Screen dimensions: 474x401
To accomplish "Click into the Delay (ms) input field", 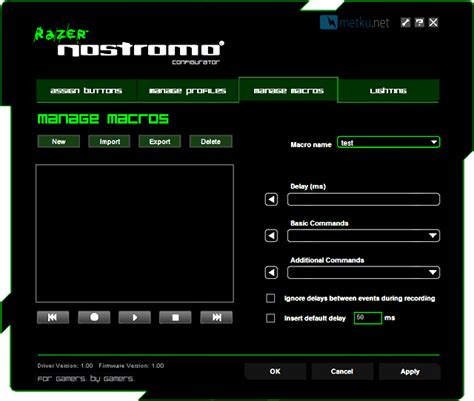I will [363, 200].
